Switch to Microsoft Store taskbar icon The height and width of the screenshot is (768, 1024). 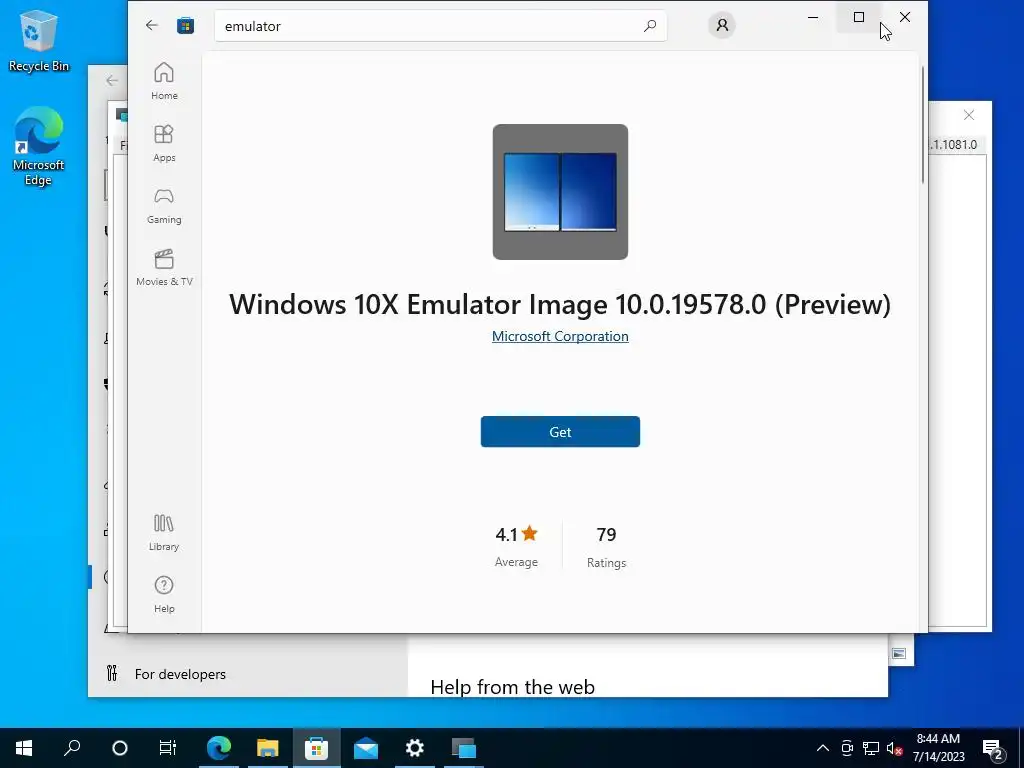click(317, 748)
